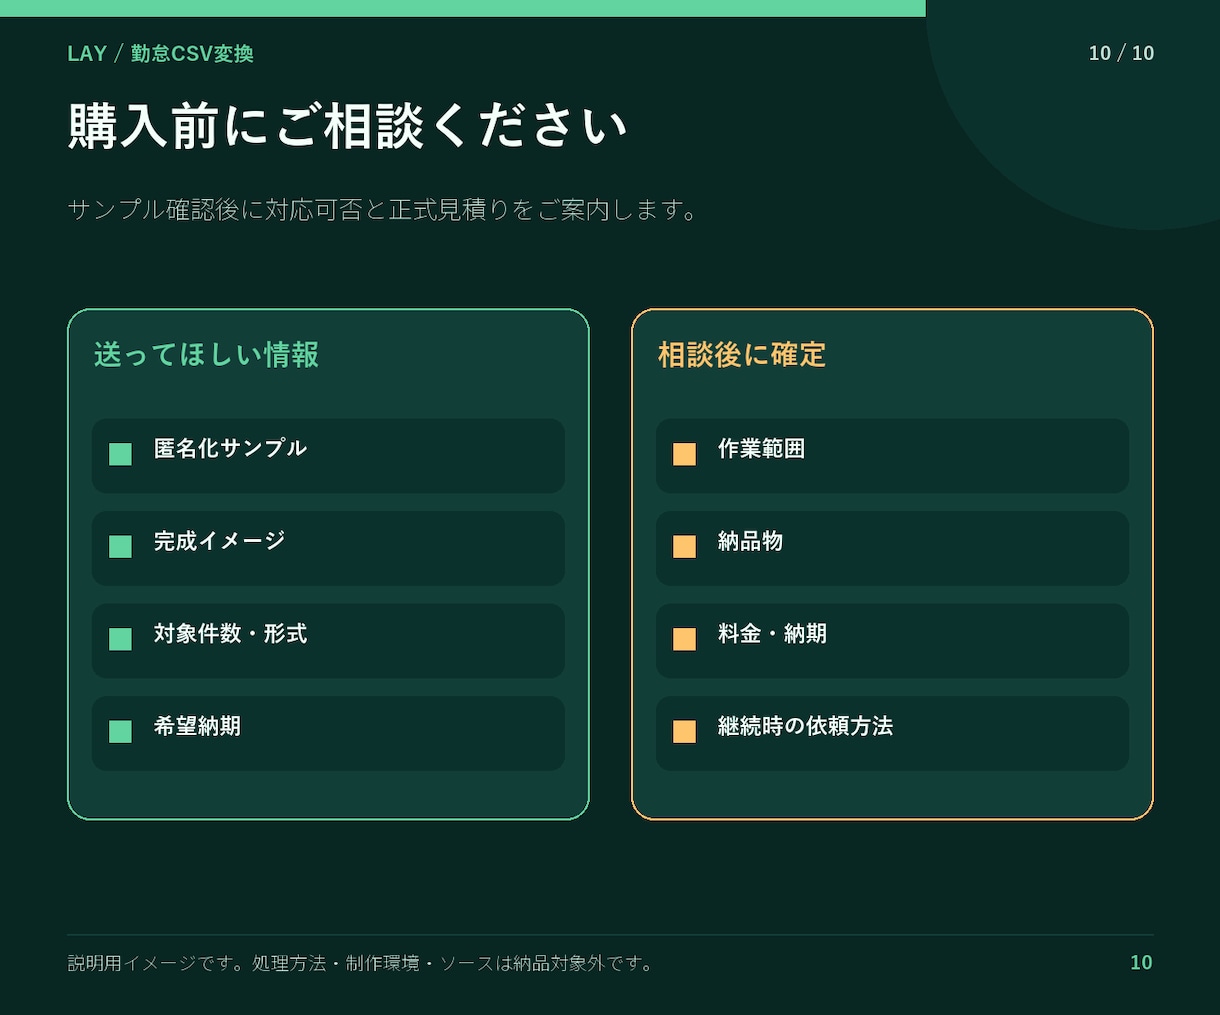This screenshot has width=1220, height=1015.
Task: Select the 料金・納期 text
Action: point(772,633)
